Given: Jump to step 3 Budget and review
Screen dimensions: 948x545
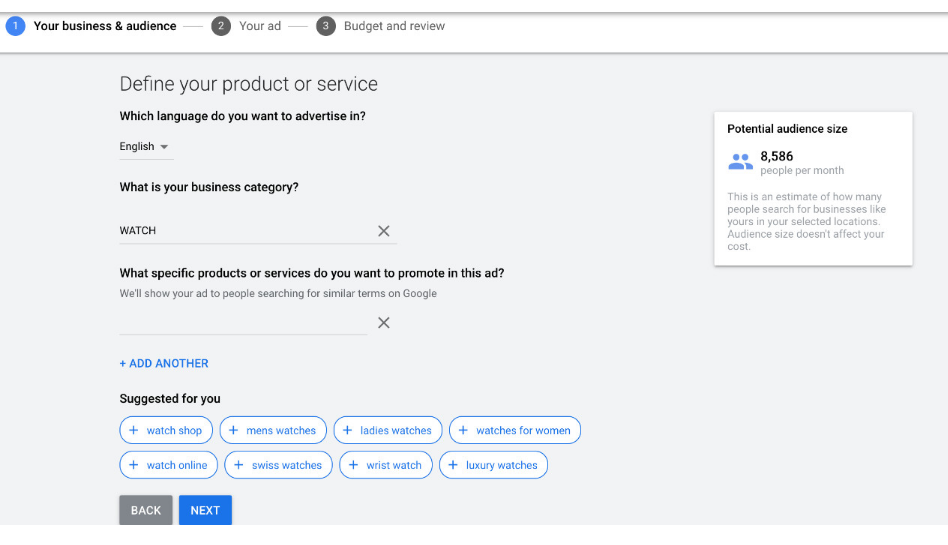Looking at the screenshot, I should (381, 26).
